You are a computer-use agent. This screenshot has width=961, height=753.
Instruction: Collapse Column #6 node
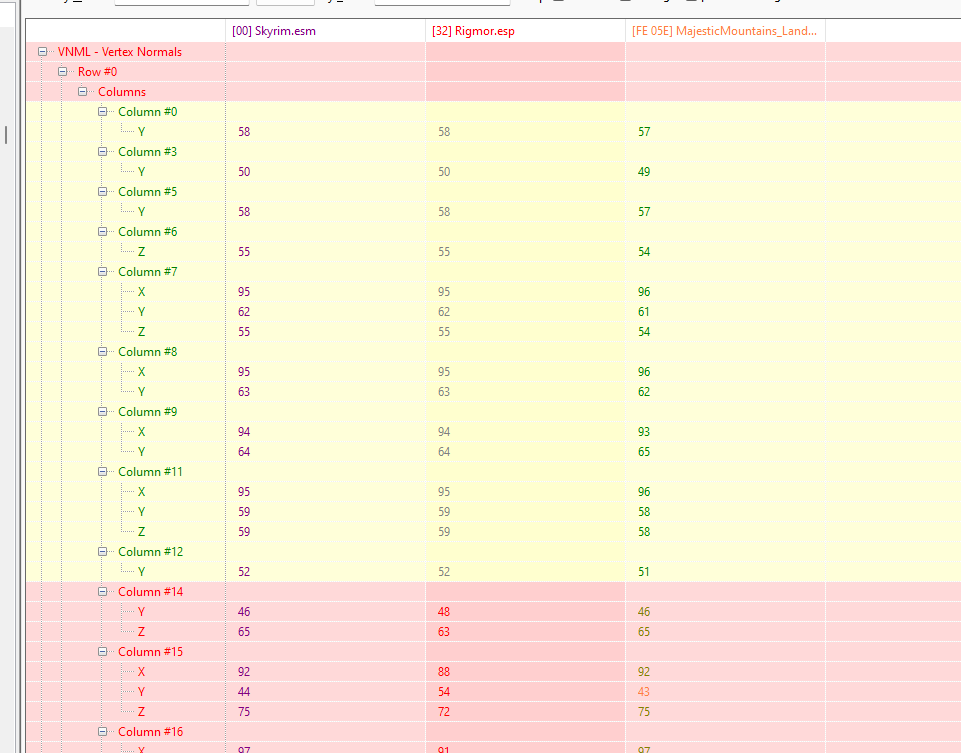[103, 232]
